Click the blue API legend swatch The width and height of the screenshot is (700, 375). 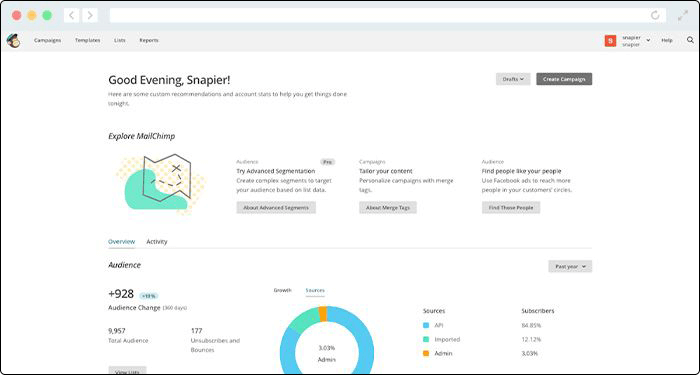coord(426,325)
